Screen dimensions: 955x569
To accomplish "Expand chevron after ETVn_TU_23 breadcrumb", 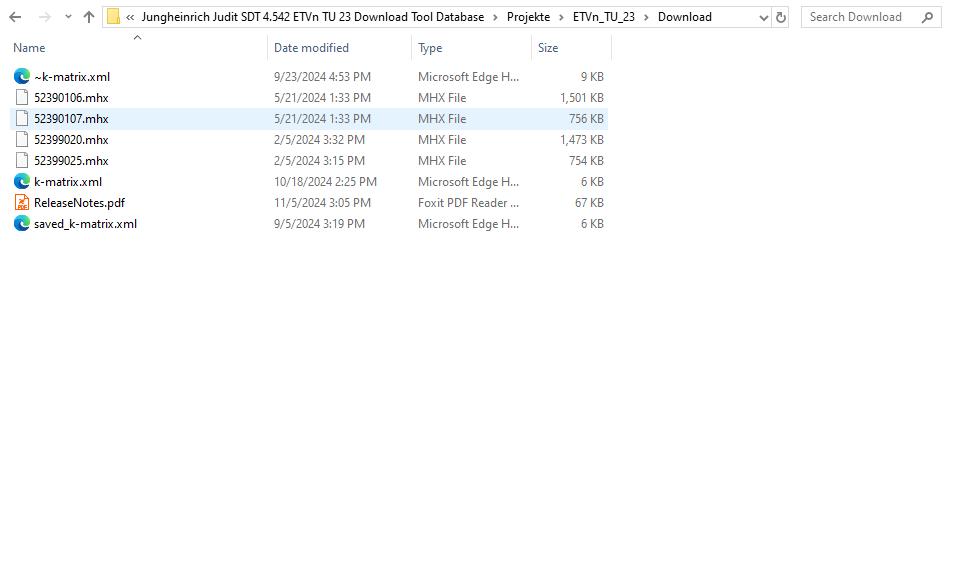I will point(646,17).
